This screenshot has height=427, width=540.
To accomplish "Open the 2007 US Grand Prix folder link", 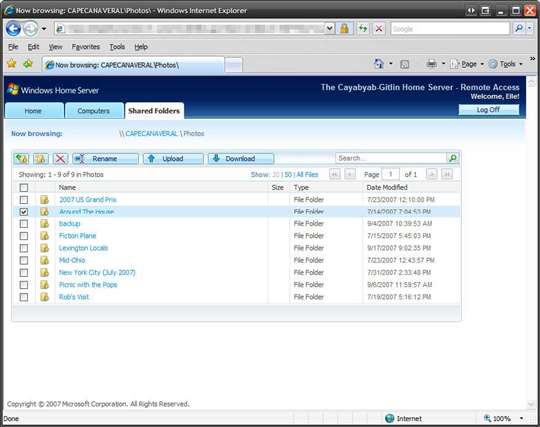I will point(88,200).
